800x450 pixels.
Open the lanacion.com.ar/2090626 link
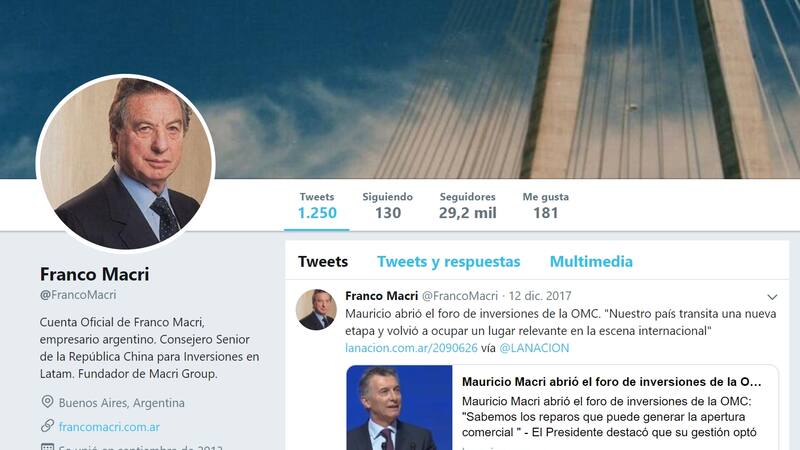pos(411,348)
